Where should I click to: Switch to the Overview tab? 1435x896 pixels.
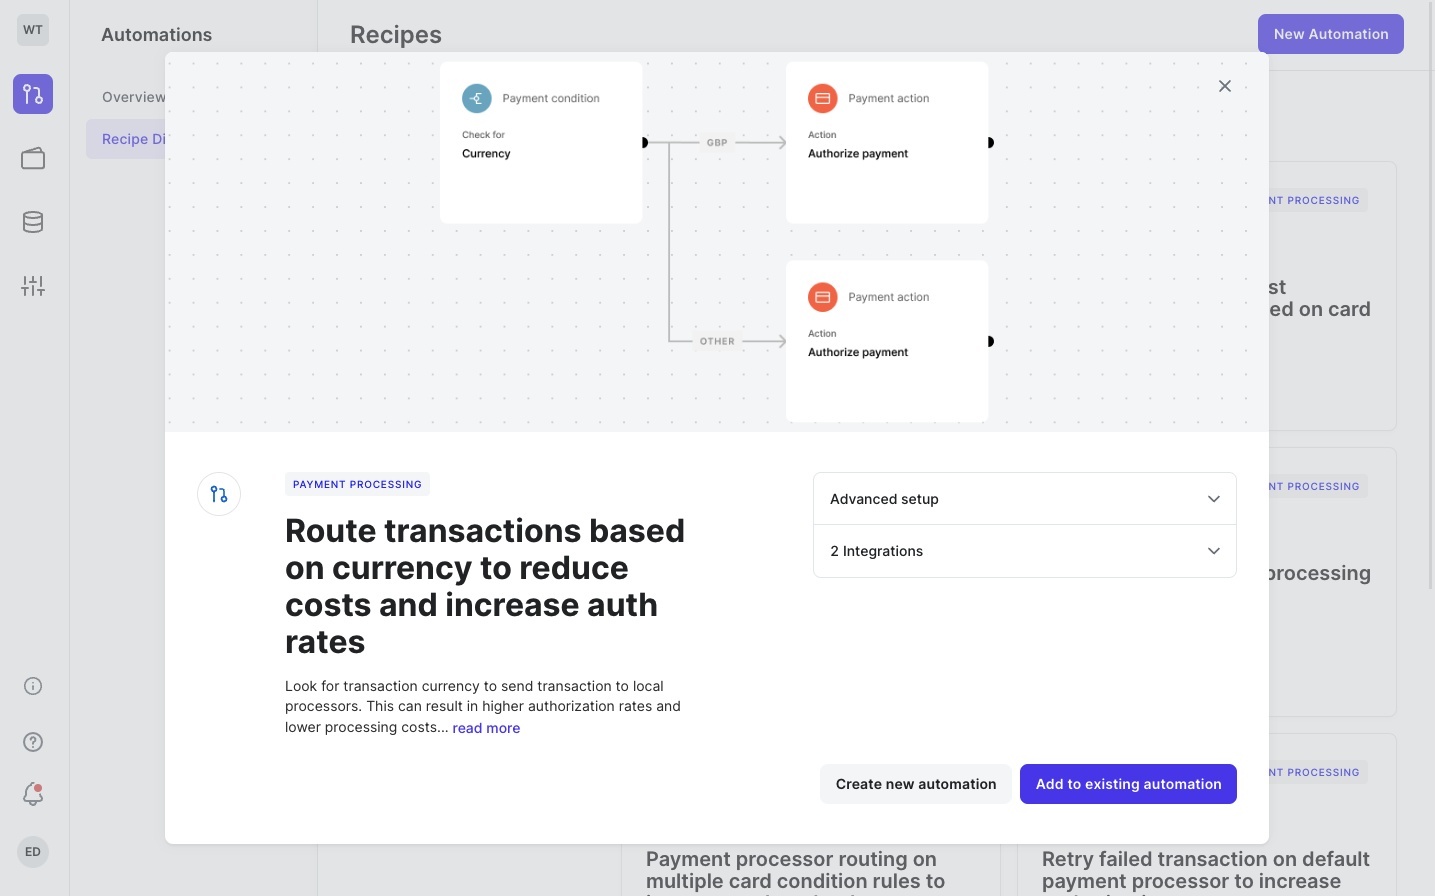pyautogui.click(x=133, y=96)
